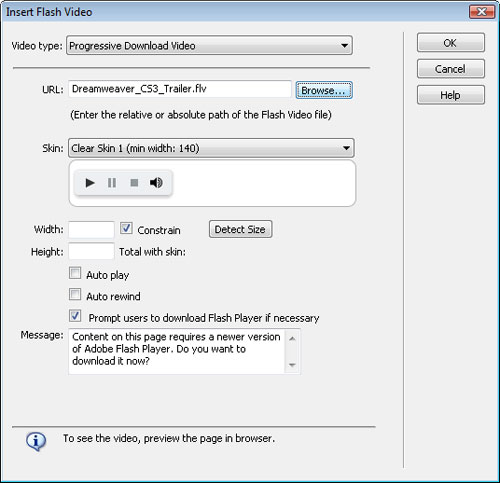The height and width of the screenshot is (483, 500).
Task: Click the Detect Size button
Action: pyautogui.click(x=240, y=229)
